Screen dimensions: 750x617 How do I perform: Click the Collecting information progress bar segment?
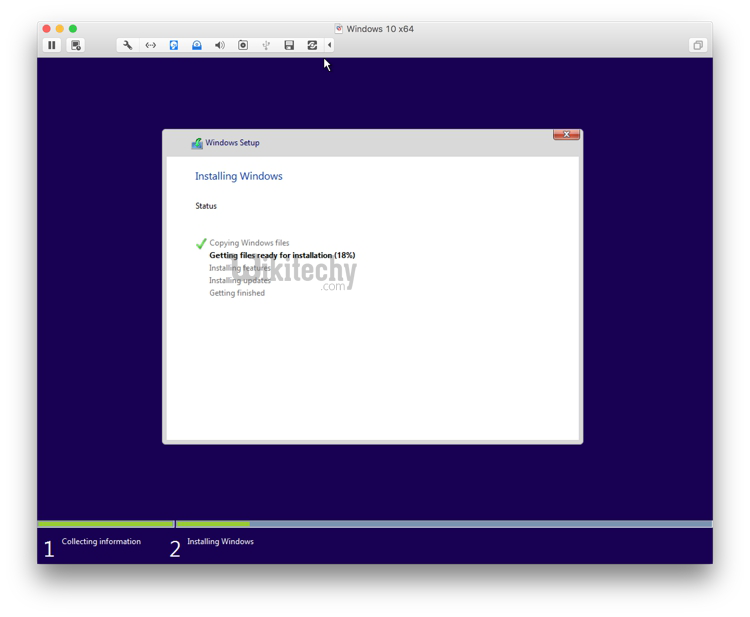[x=105, y=524]
